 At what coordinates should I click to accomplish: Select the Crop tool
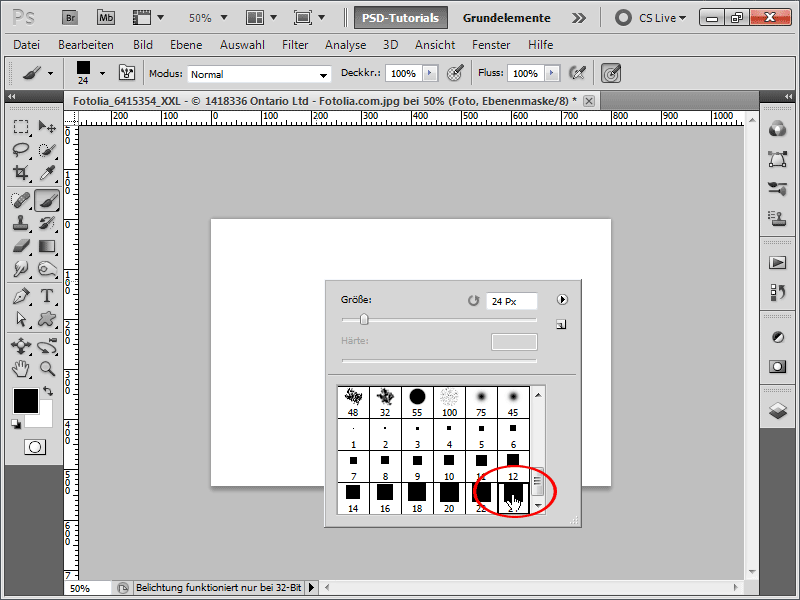click(21, 173)
